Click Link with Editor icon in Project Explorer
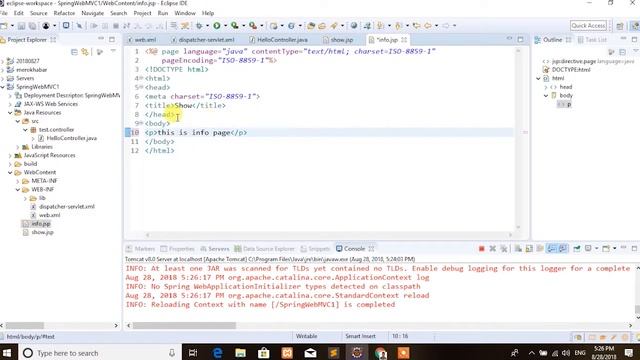The height and width of the screenshot is (360, 640). click(85, 52)
